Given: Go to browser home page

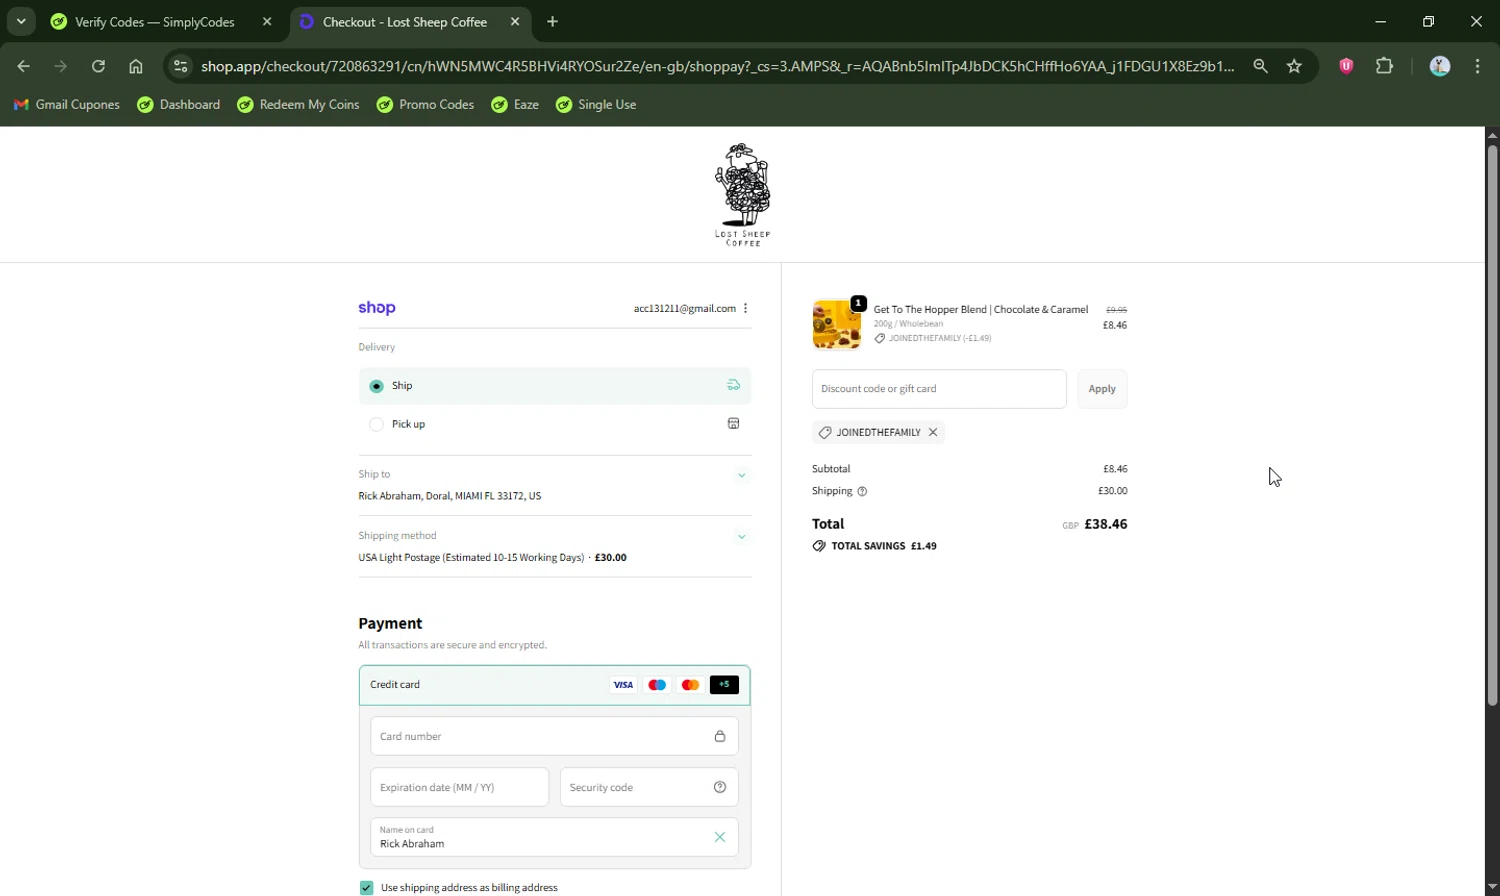Looking at the screenshot, I should click(x=136, y=66).
